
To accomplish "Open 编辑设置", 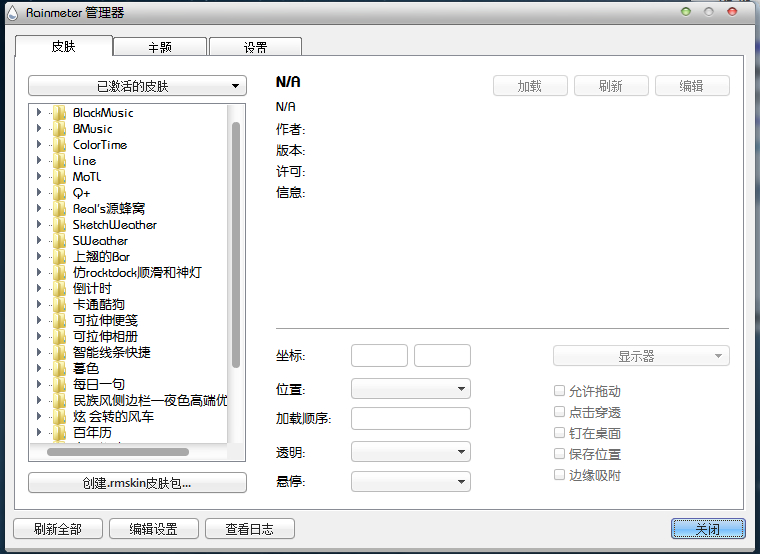I will (154, 528).
